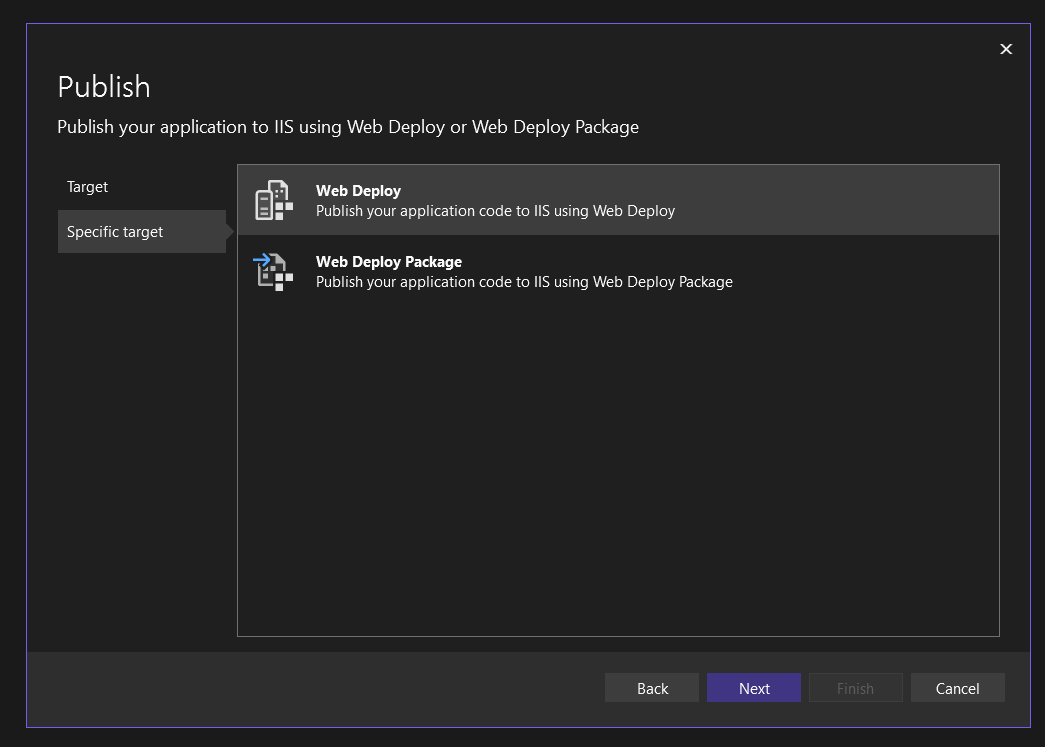Click the Publish heading
Viewport: 1045px width, 747px height.
[104, 87]
